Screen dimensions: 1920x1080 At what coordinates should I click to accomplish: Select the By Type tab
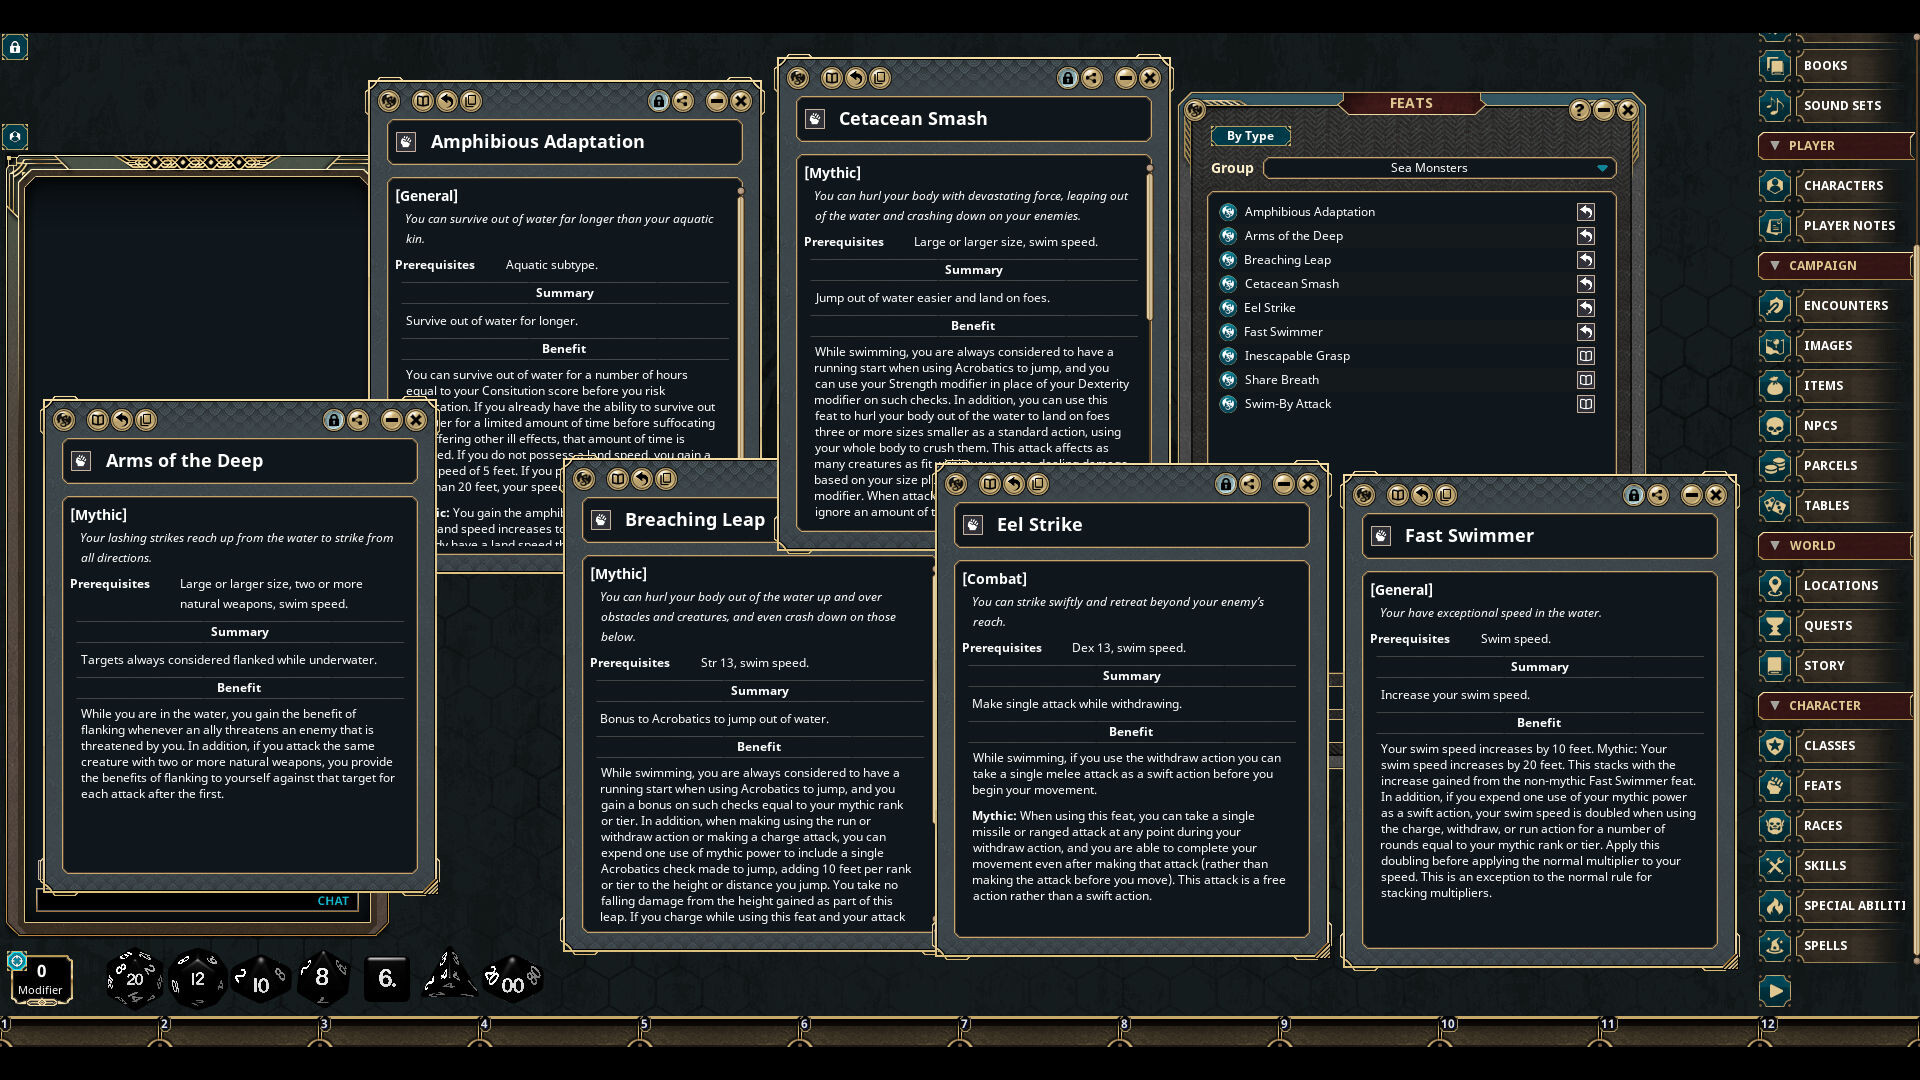point(1250,136)
